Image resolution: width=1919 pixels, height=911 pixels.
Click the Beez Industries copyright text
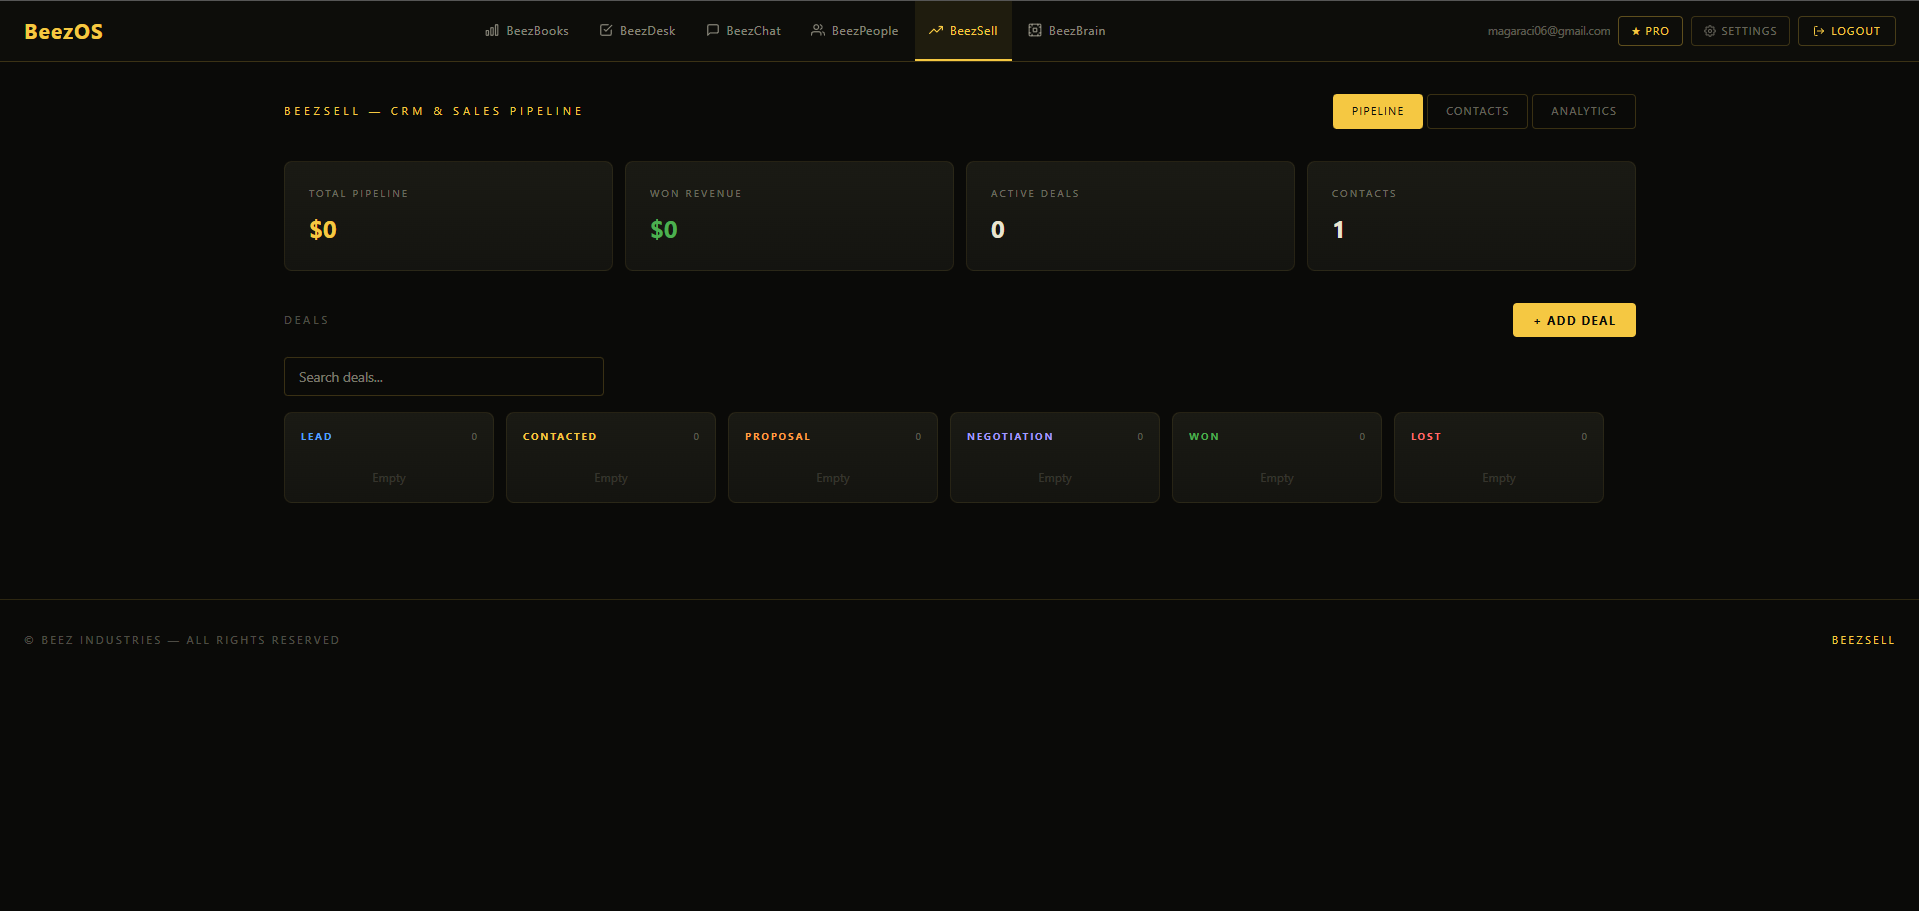pos(182,640)
